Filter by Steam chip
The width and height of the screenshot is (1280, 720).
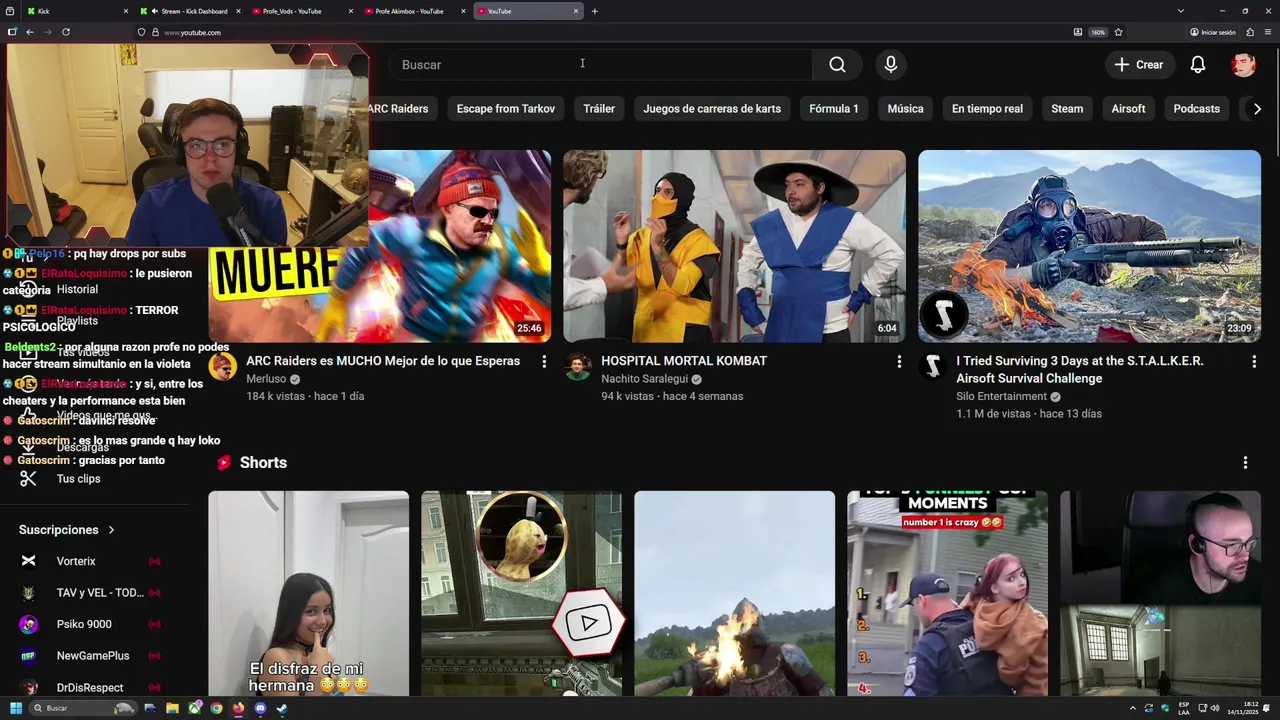click(x=1067, y=109)
